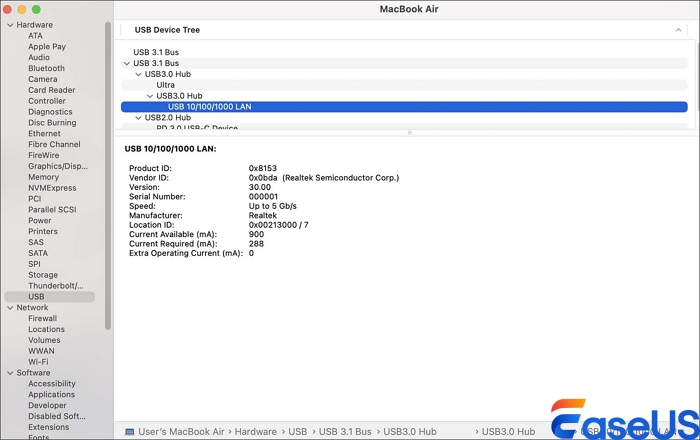Select the highlighted USB sidebar item

50,297
